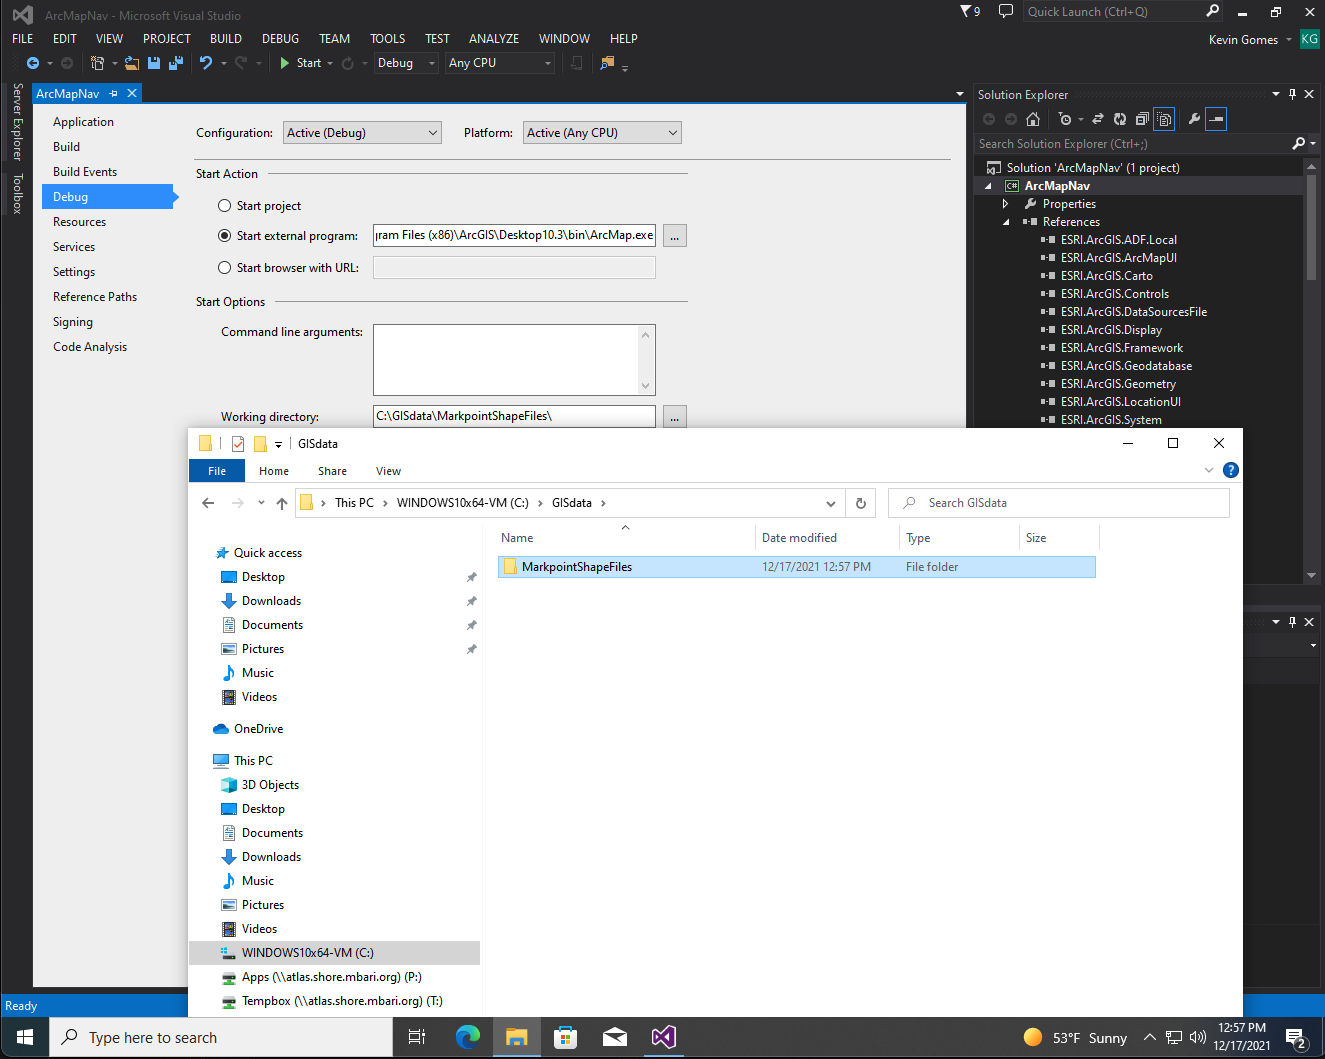1325x1059 pixels.
Task: Select the Start project radio button
Action: [224, 206]
